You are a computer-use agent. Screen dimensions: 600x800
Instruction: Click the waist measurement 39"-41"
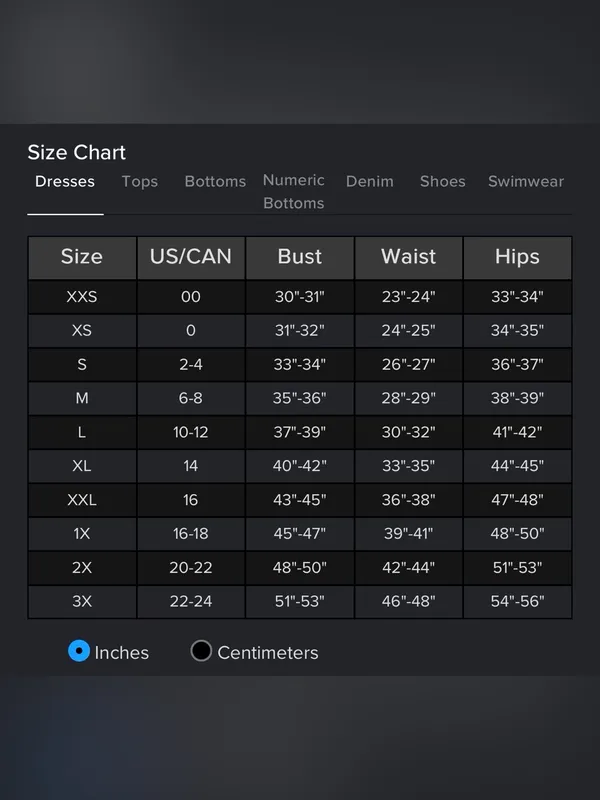[409, 534]
